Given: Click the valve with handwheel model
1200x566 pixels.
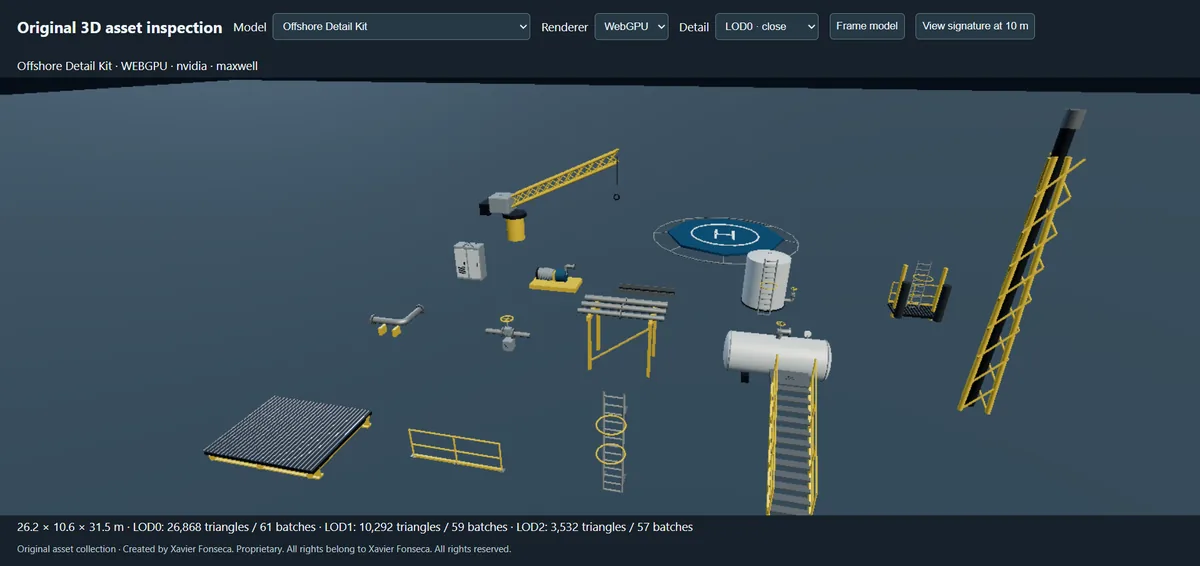Looking at the screenshot, I should (508, 332).
